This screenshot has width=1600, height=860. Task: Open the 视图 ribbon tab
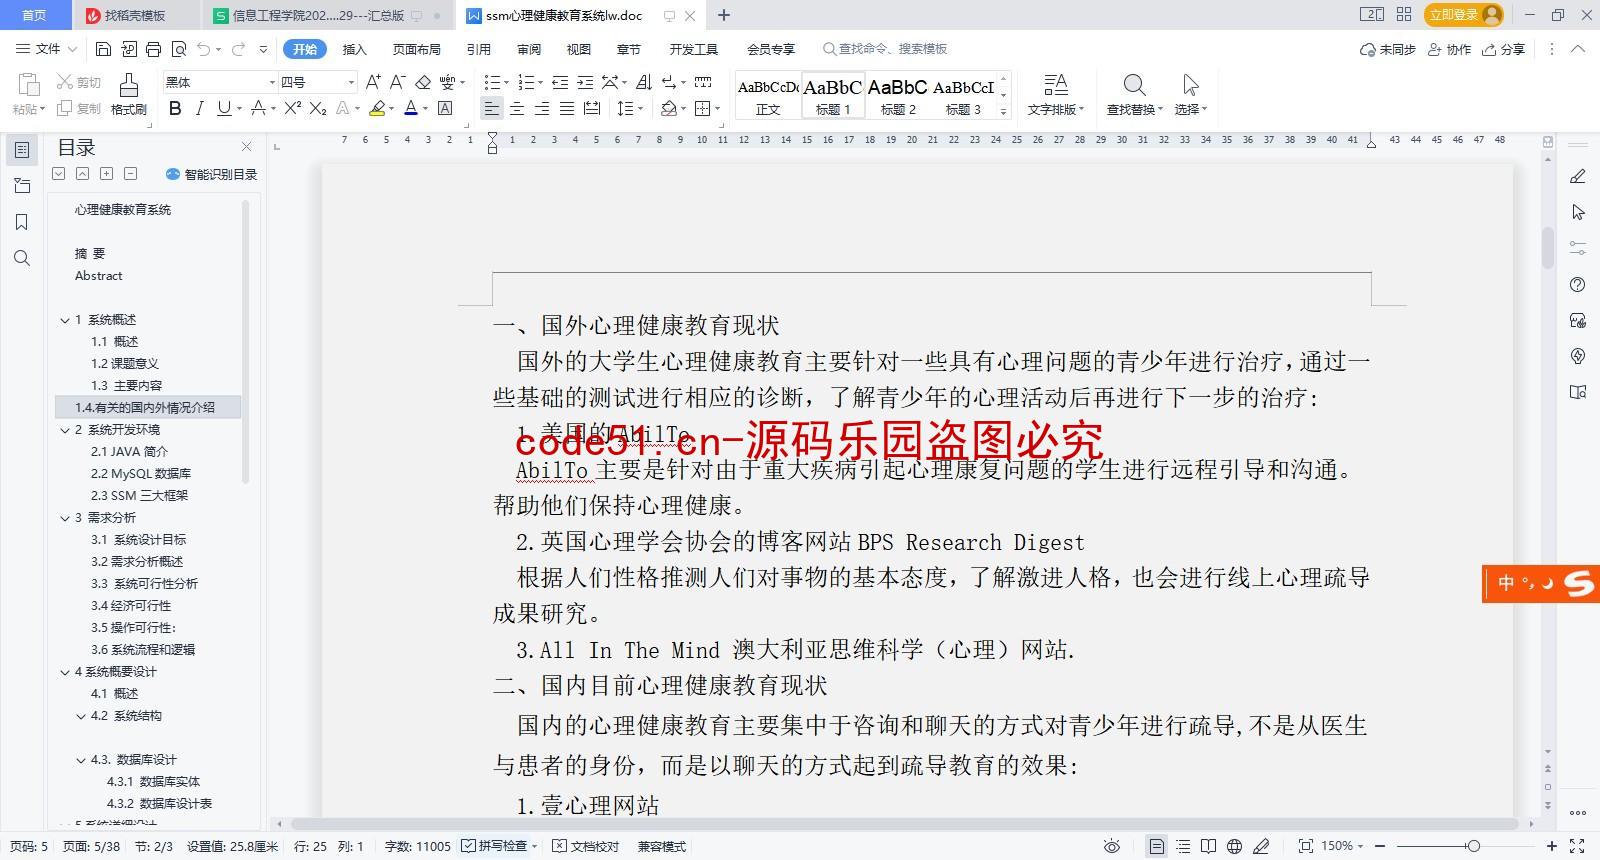[578, 49]
